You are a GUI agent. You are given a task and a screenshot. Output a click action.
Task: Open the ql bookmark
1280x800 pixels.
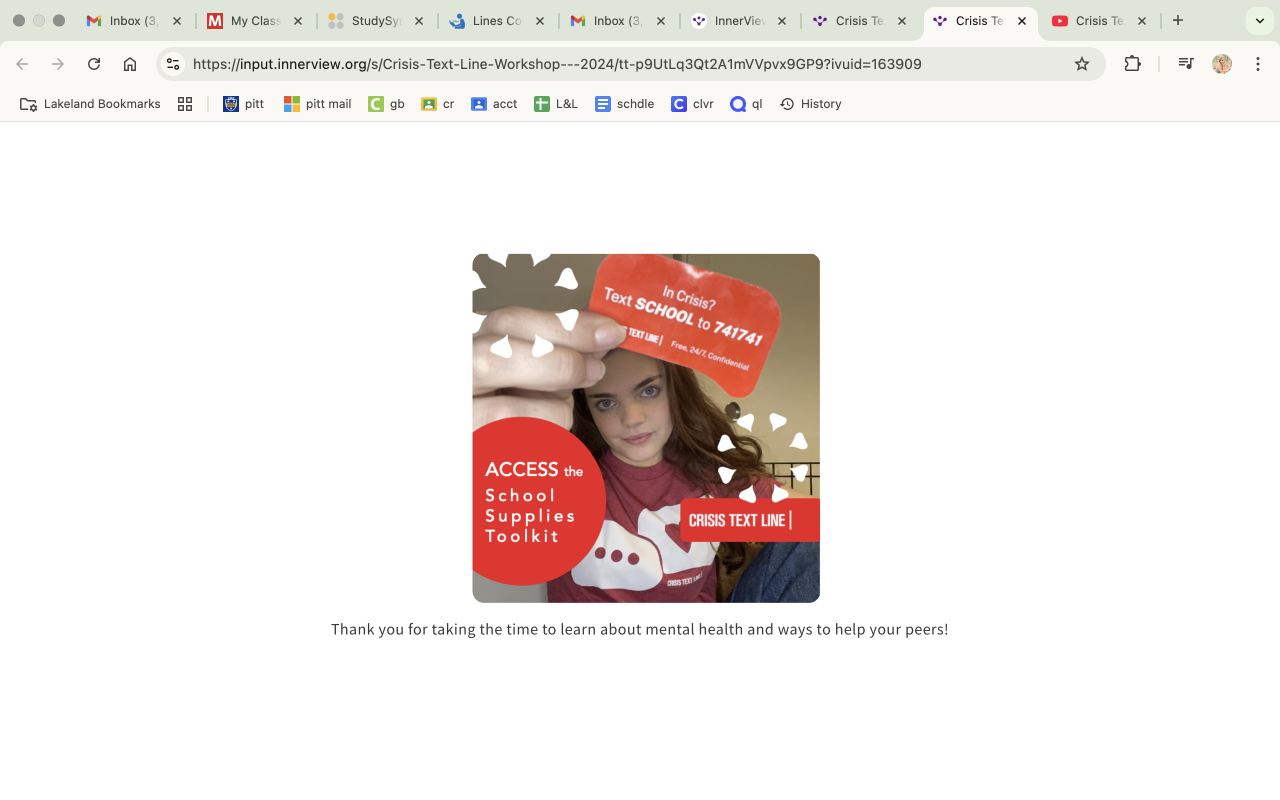click(746, 104)
